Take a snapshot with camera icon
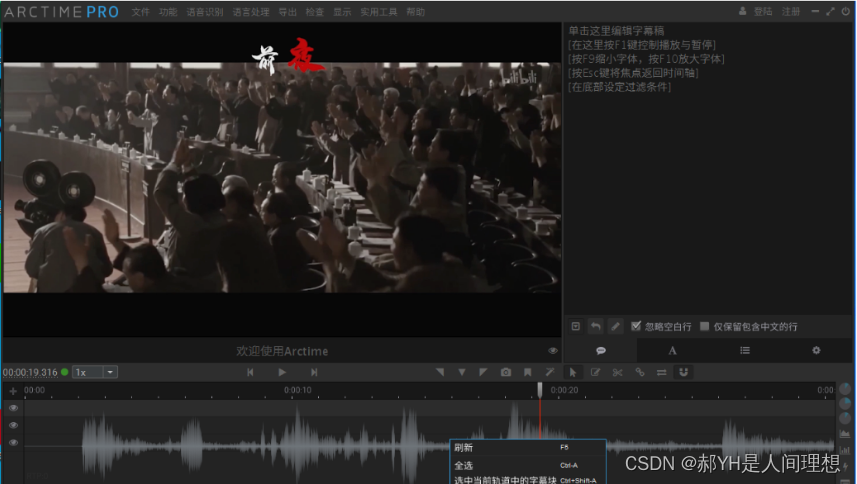The height and width of the screenshot is (484, 857). pyautogui.click(x=506, y=372)
